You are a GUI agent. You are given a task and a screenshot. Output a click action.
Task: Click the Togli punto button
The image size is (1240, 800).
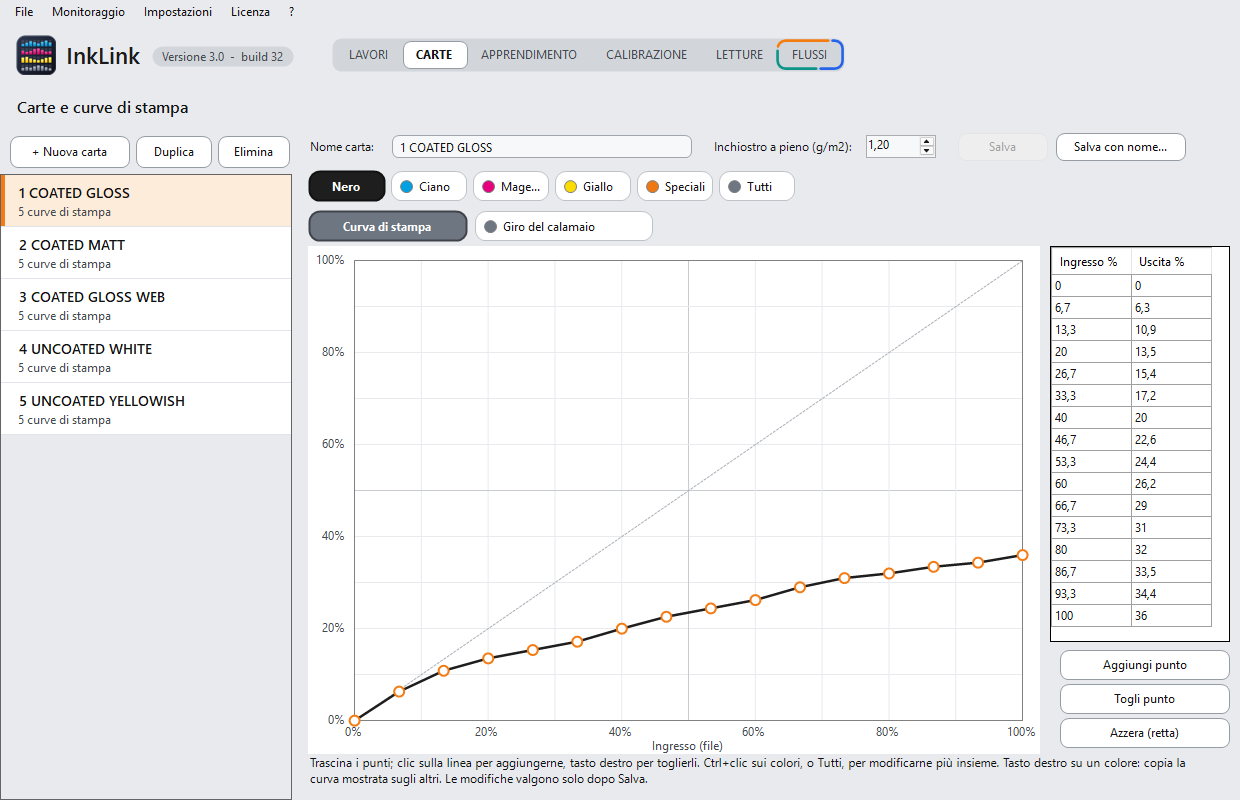[1144, 699]
